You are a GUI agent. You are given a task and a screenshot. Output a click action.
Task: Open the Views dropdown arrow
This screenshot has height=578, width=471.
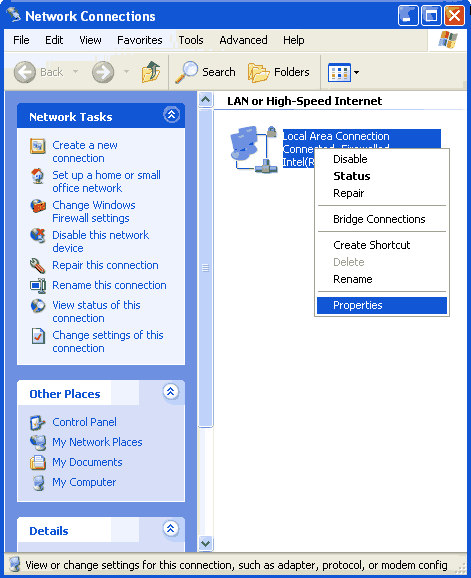pyautogui.click(x=356, y=73)
